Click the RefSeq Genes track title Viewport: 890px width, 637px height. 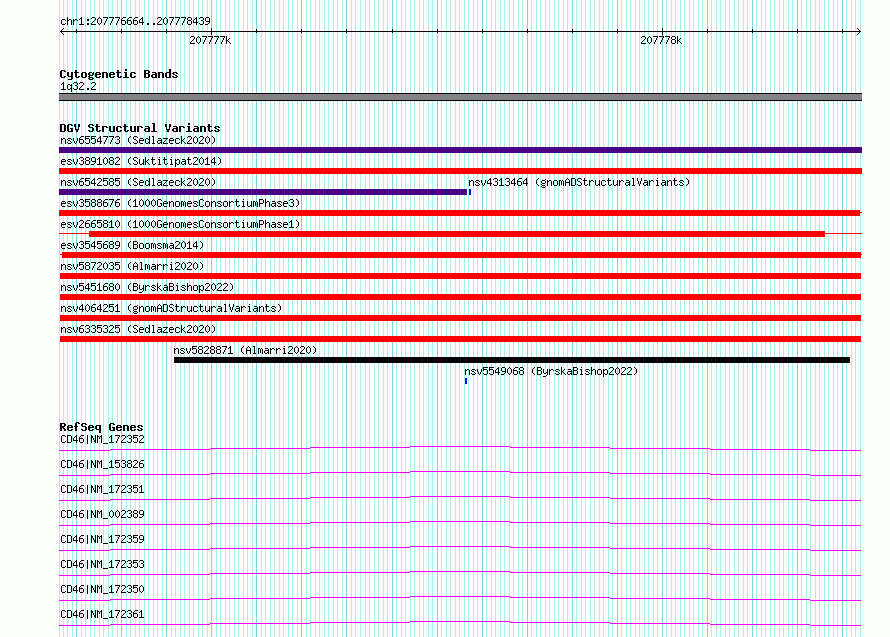click(101, 427)
